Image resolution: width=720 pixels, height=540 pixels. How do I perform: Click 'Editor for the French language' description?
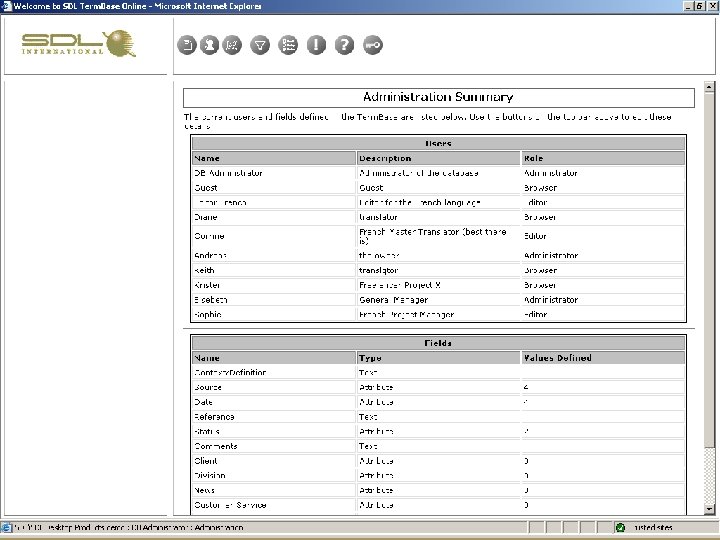tap(420, 202)
